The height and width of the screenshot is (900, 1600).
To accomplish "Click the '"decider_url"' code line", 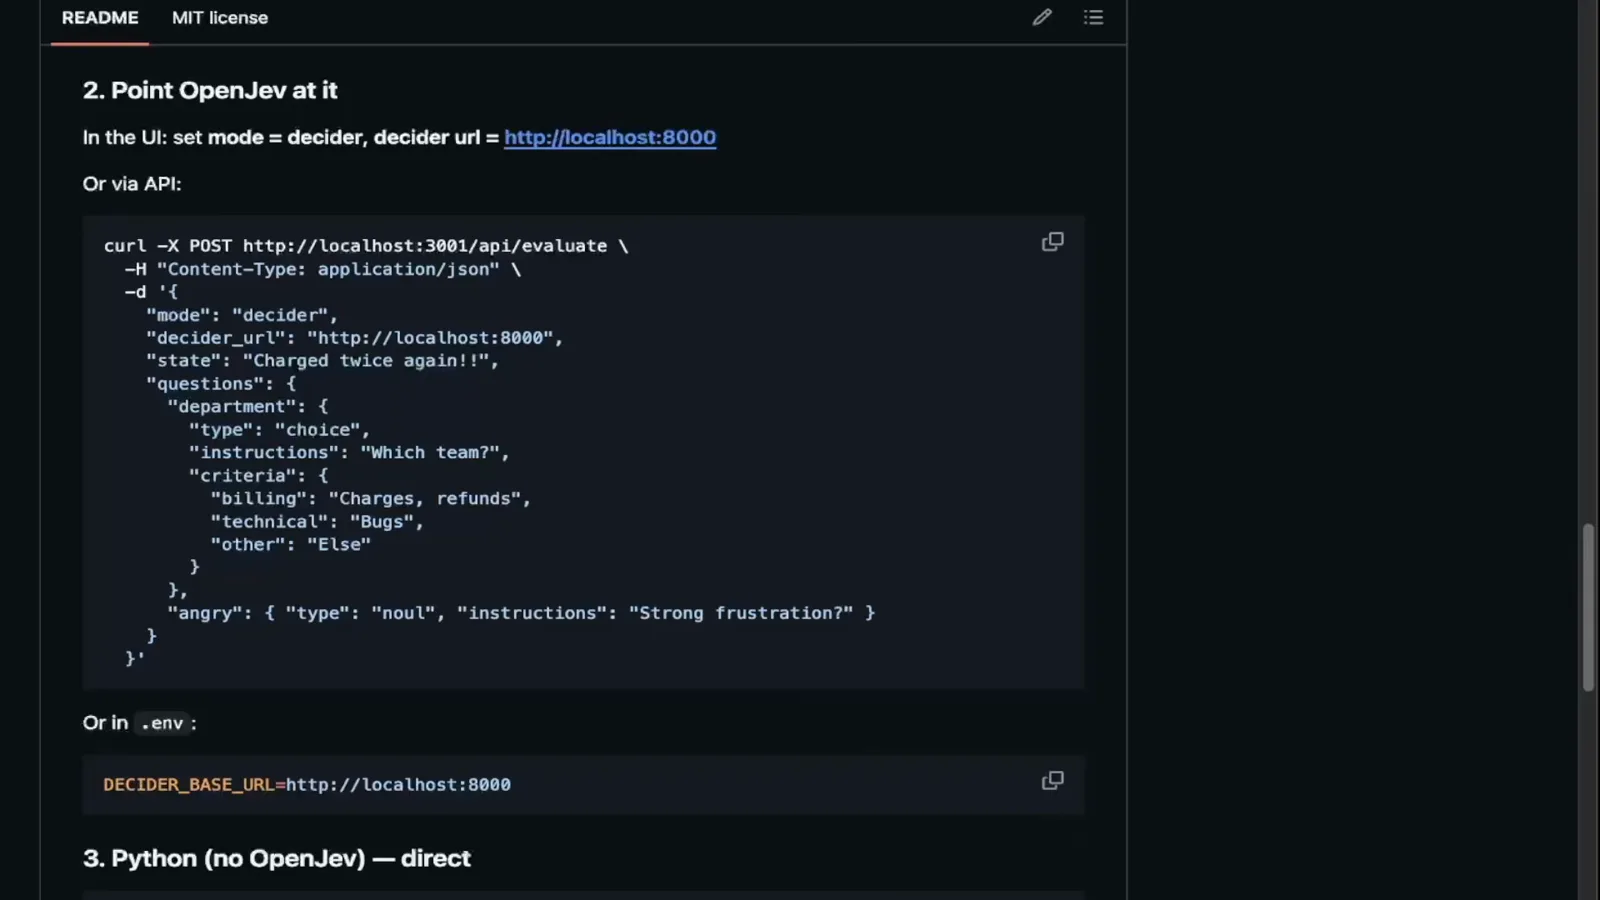I will click(x=354, y=338).
